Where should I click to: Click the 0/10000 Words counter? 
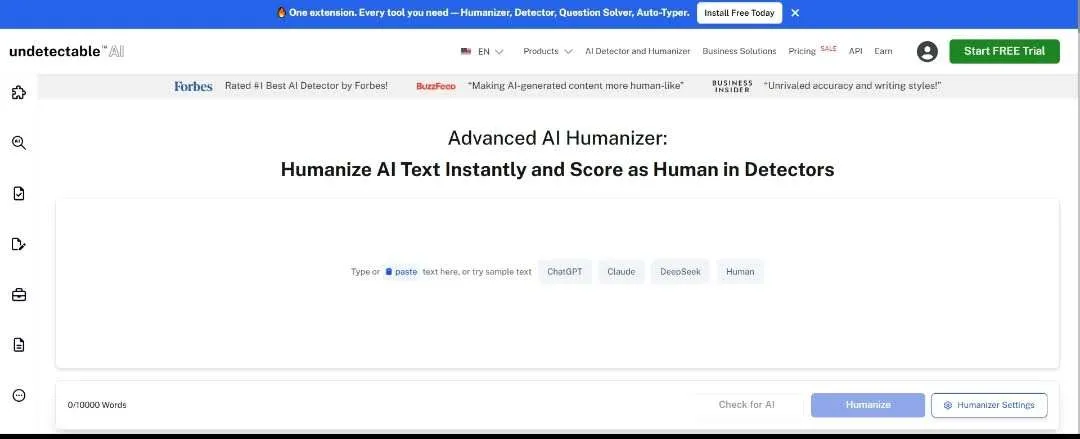click(x=97, y=405)
